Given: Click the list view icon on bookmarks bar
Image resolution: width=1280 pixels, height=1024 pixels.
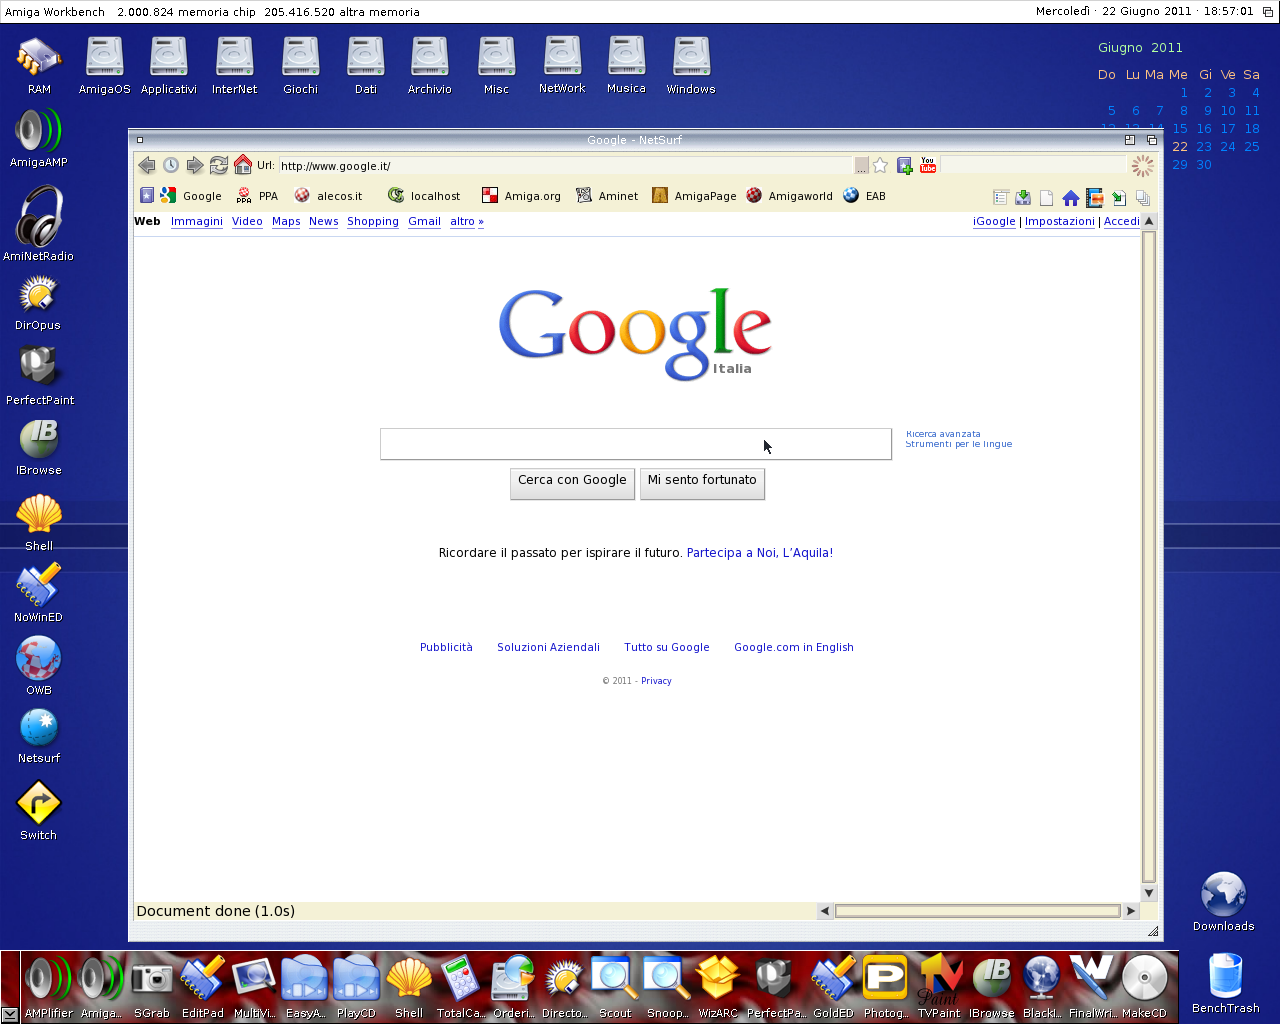Looking at the screenshot, I should pyautogui.click(x=1000, y=198).
